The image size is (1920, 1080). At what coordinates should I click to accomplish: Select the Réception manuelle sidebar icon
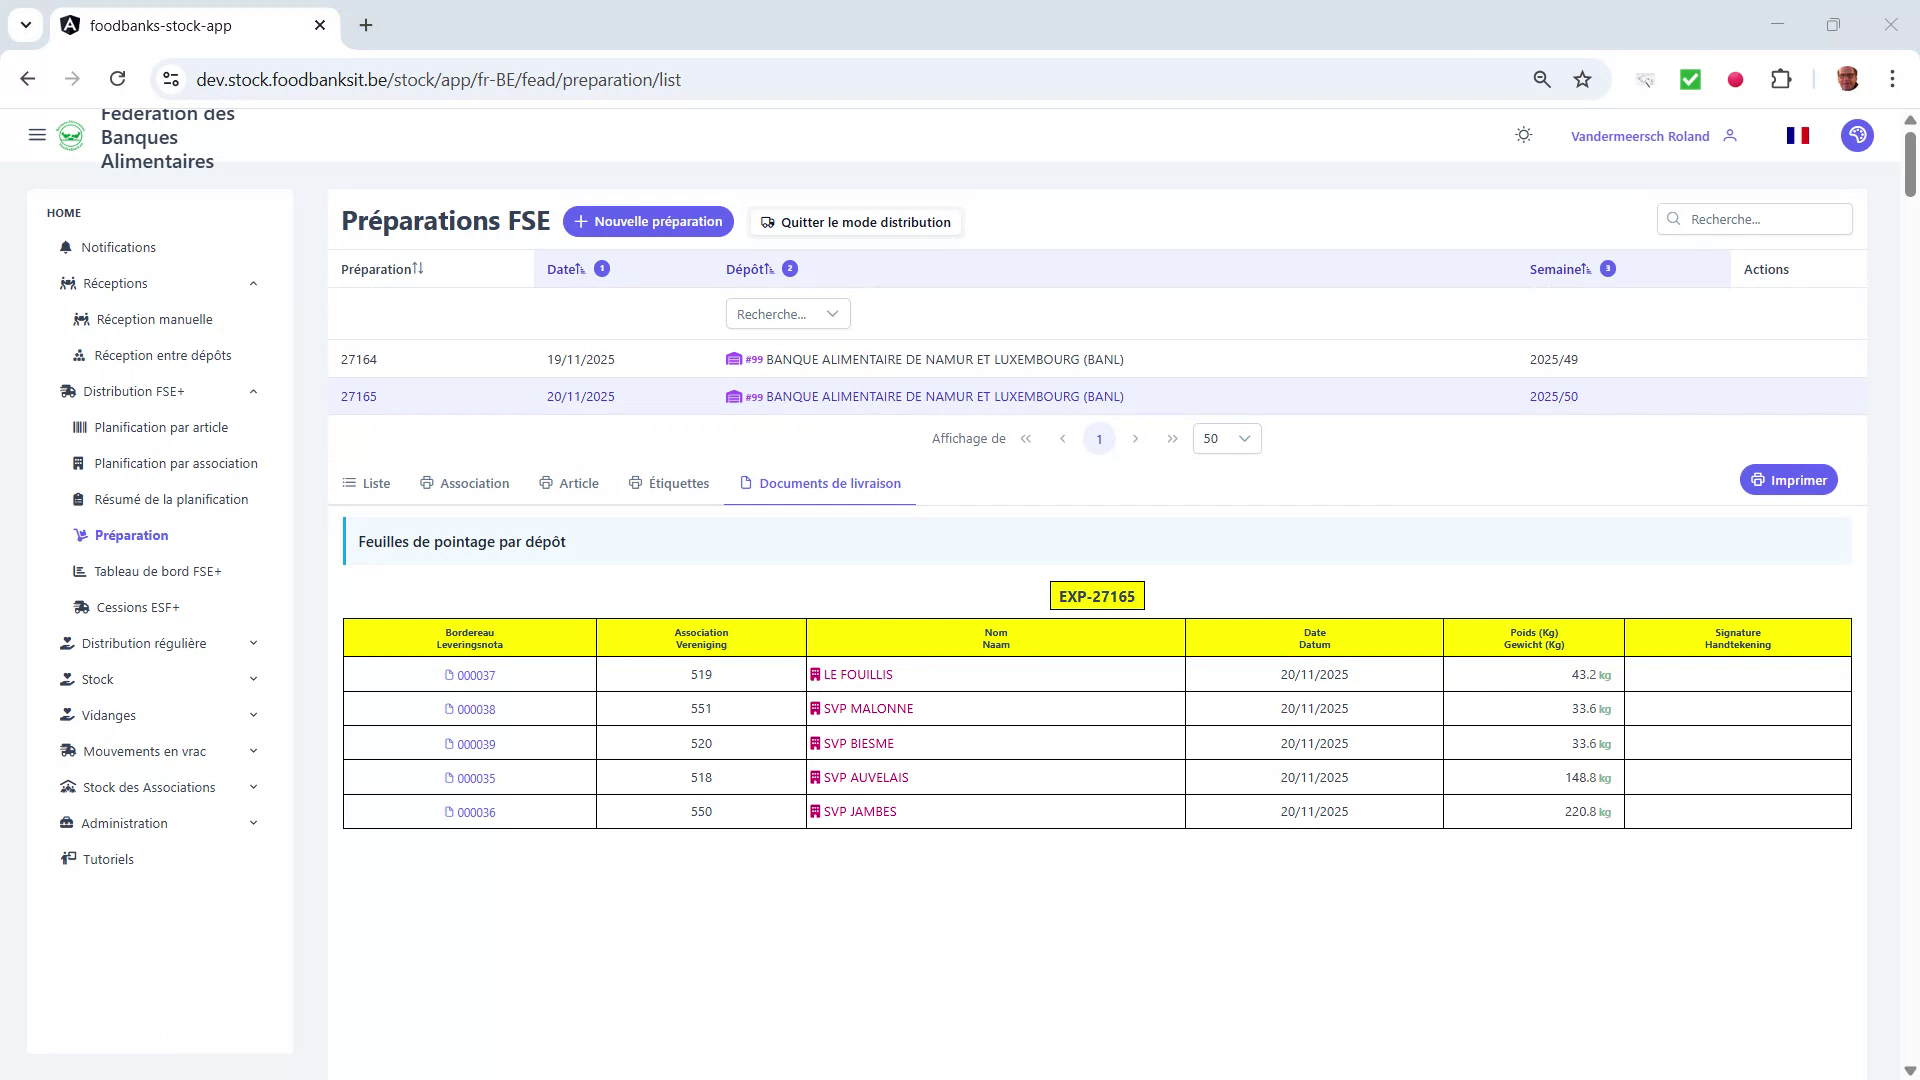[81, 319]
